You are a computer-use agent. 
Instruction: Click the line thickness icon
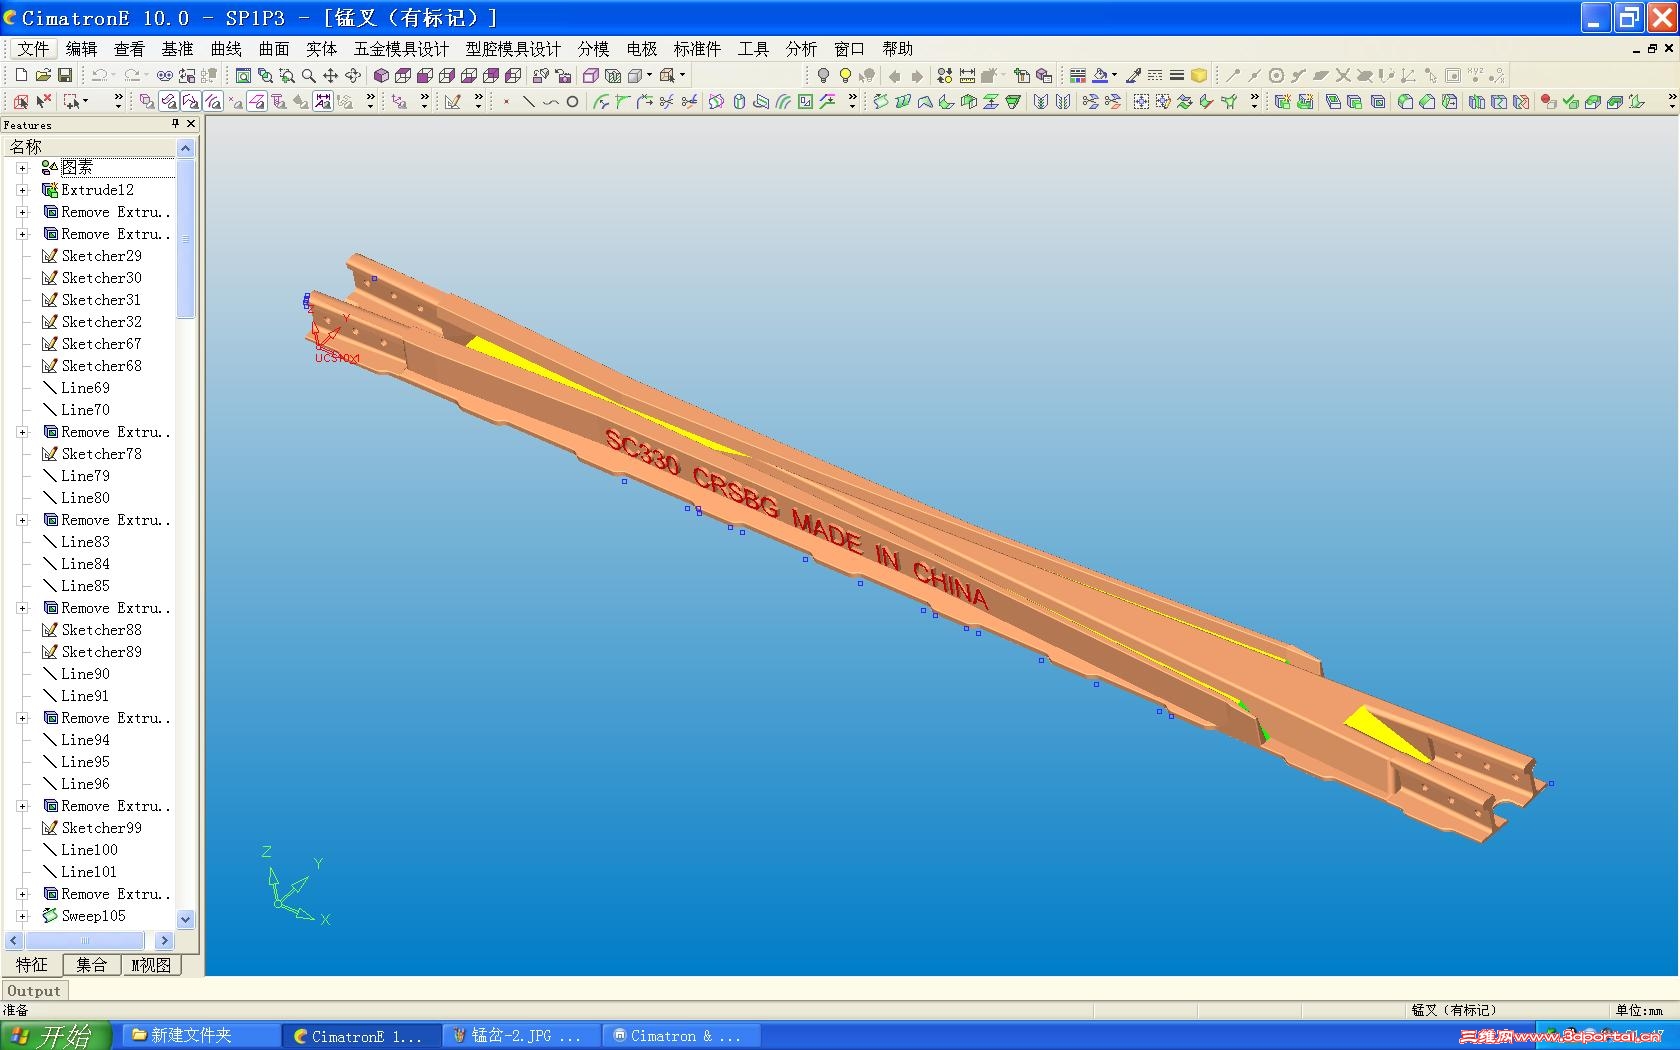pyautogui.click(x=1177, y=75)
